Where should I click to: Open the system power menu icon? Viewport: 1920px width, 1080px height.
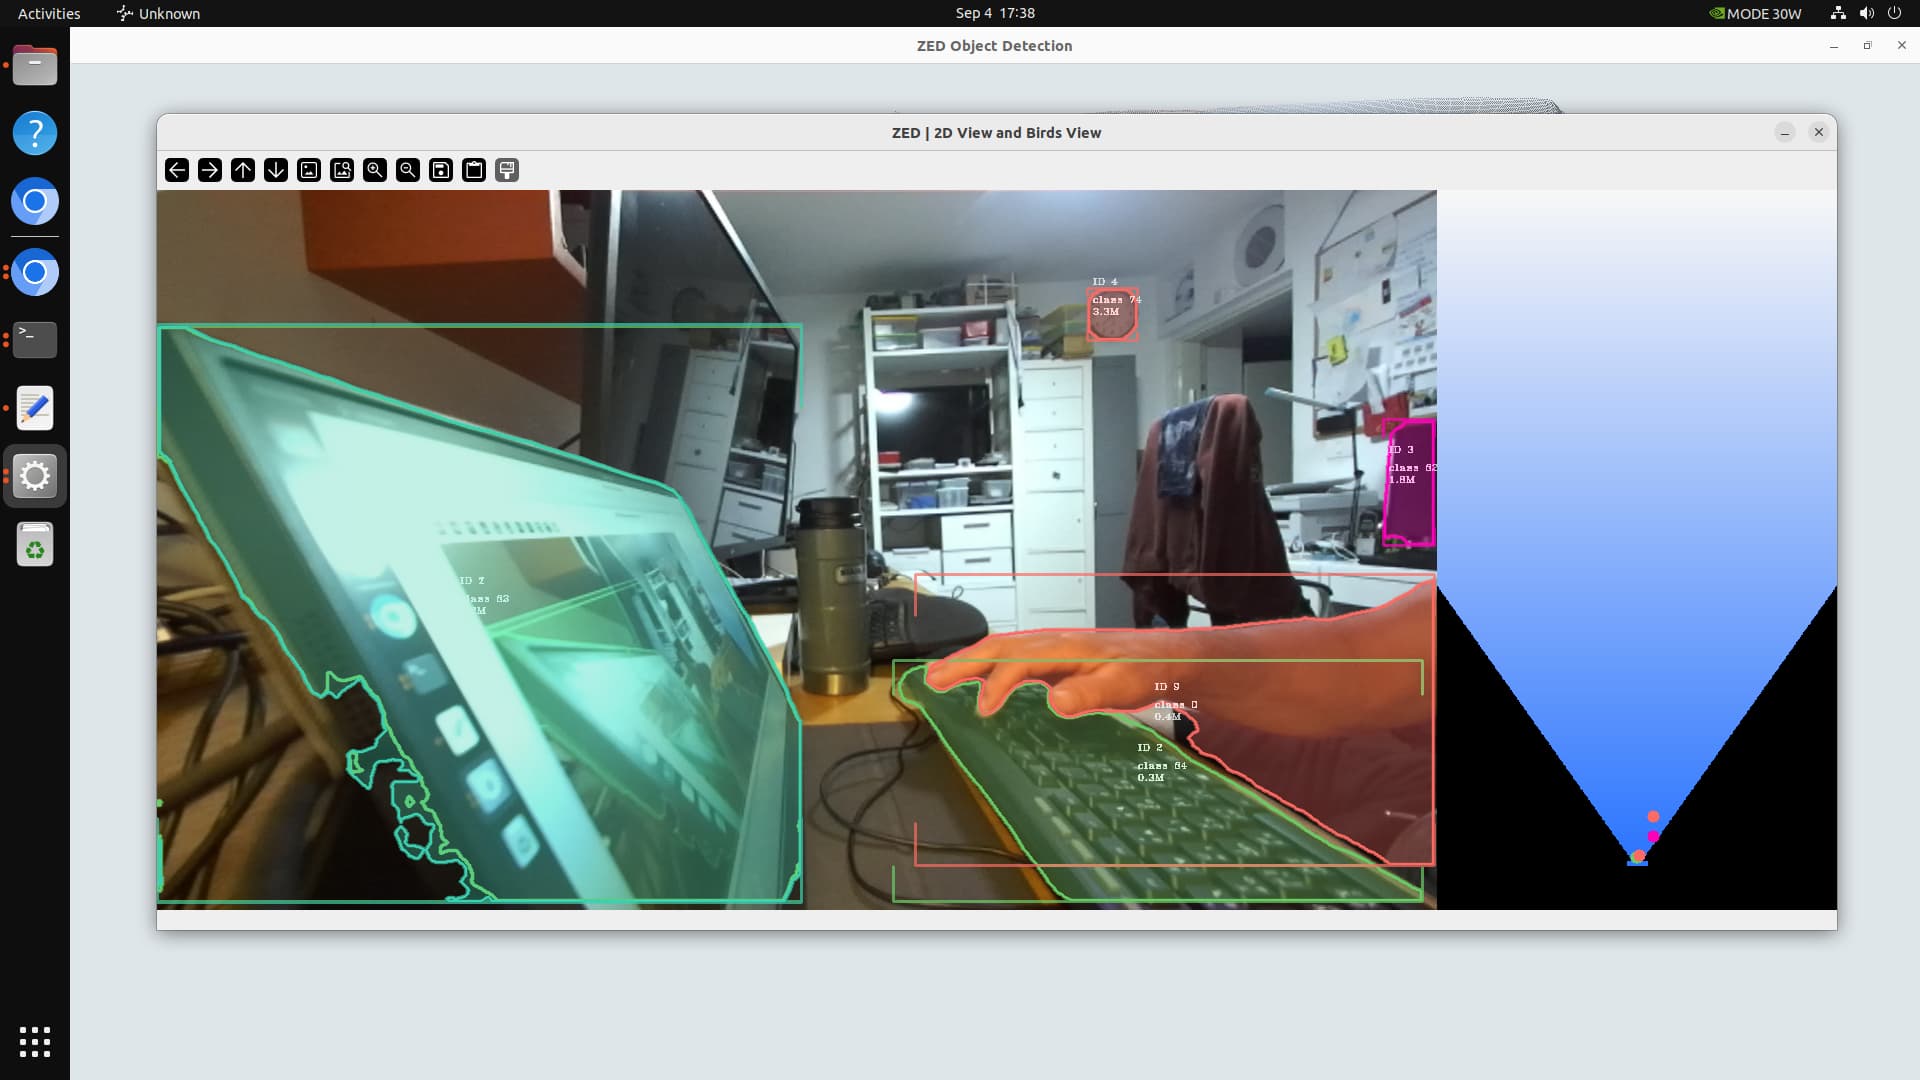pos(1894,13)
